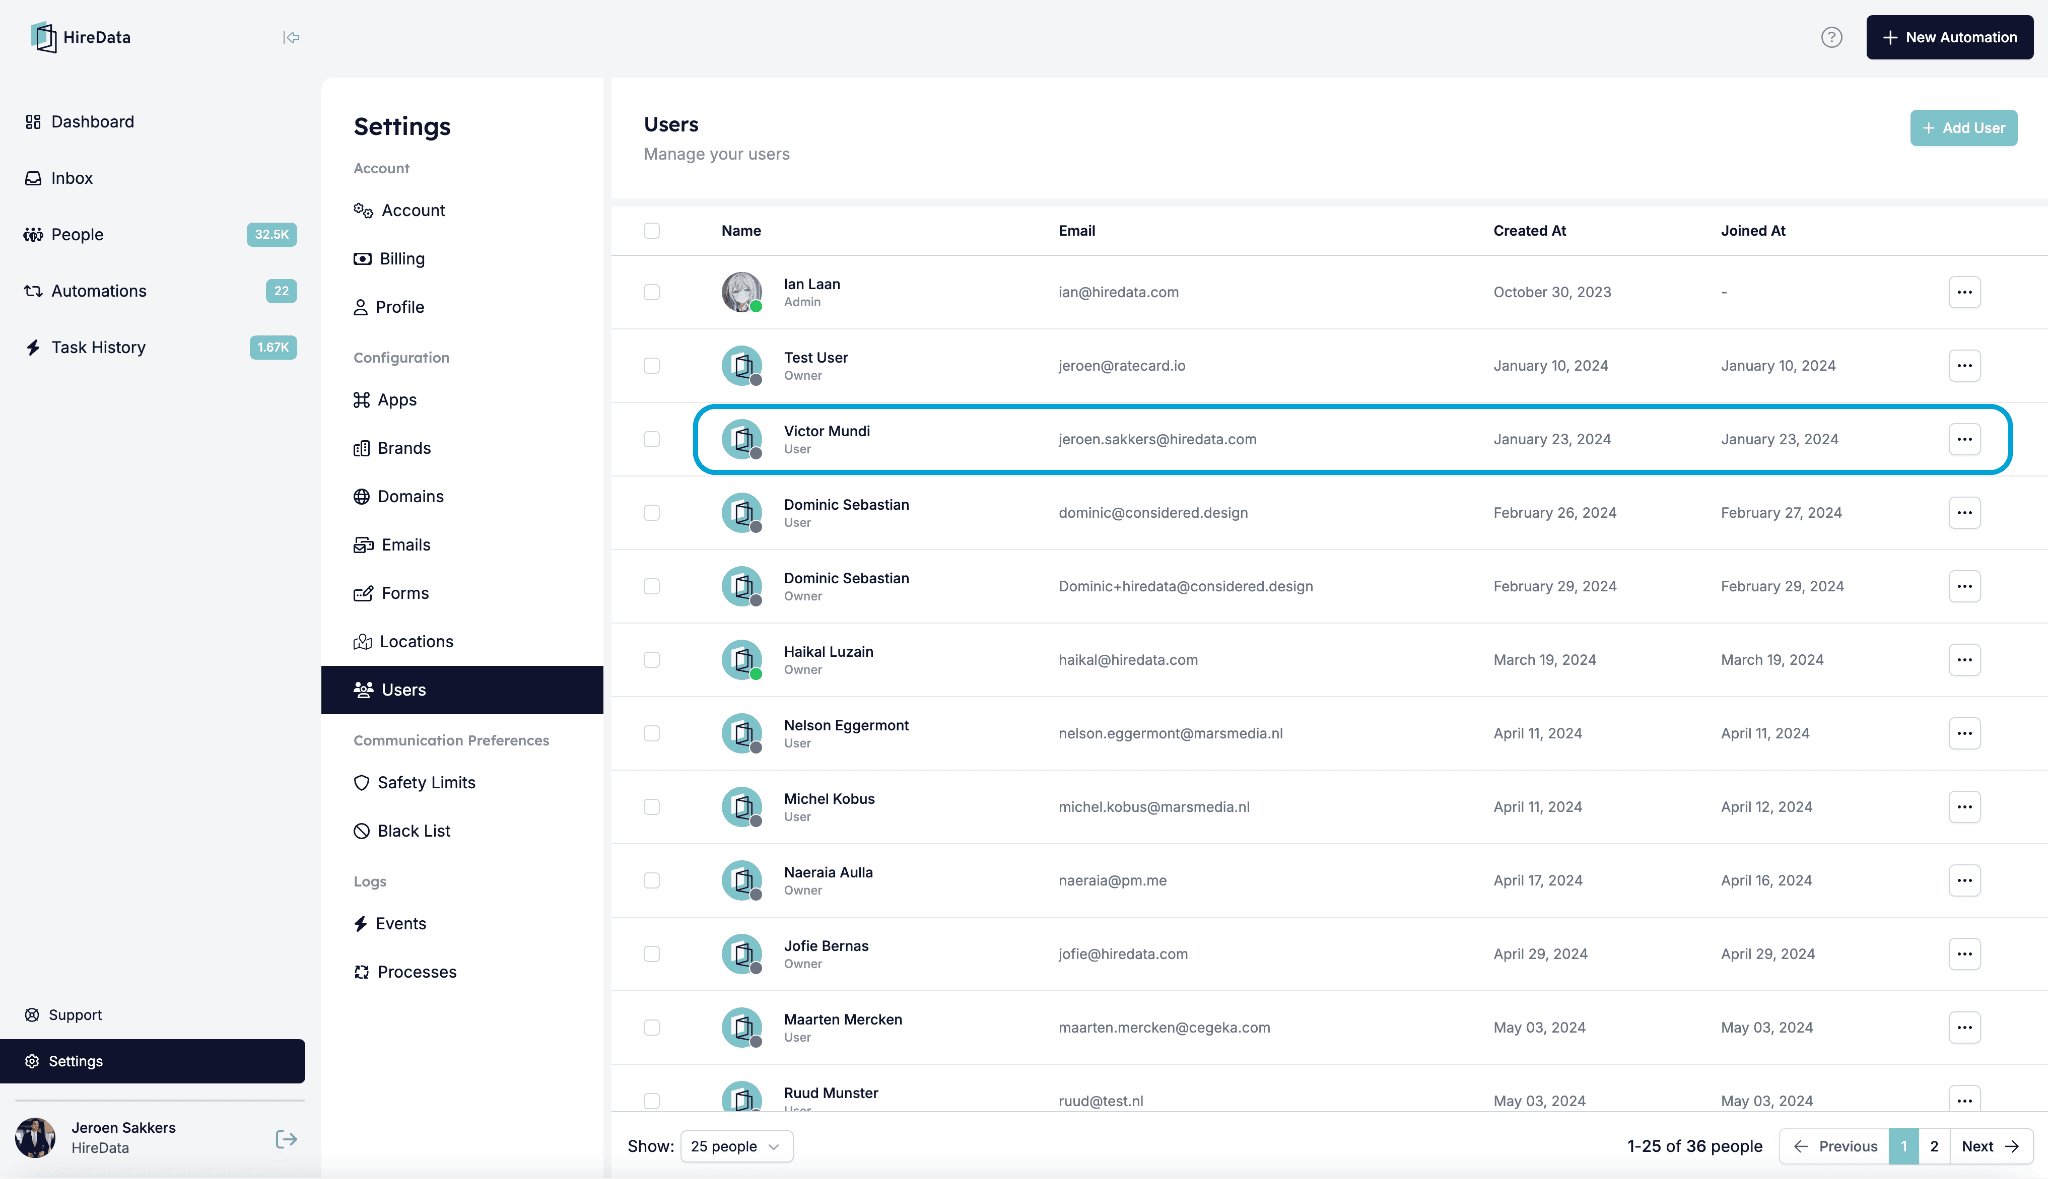Check the box for Naeraia Aulla
Image resolution: width=2048 pixels, height=1179 pixels.
pos(652,880)
